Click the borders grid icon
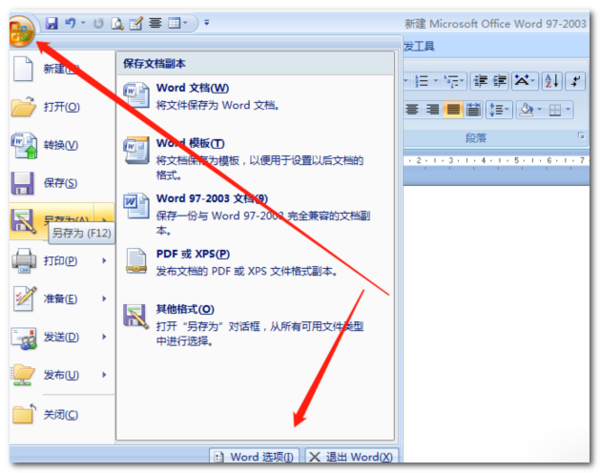The height and width of the screenshot is (473, 600). [554, 110]
